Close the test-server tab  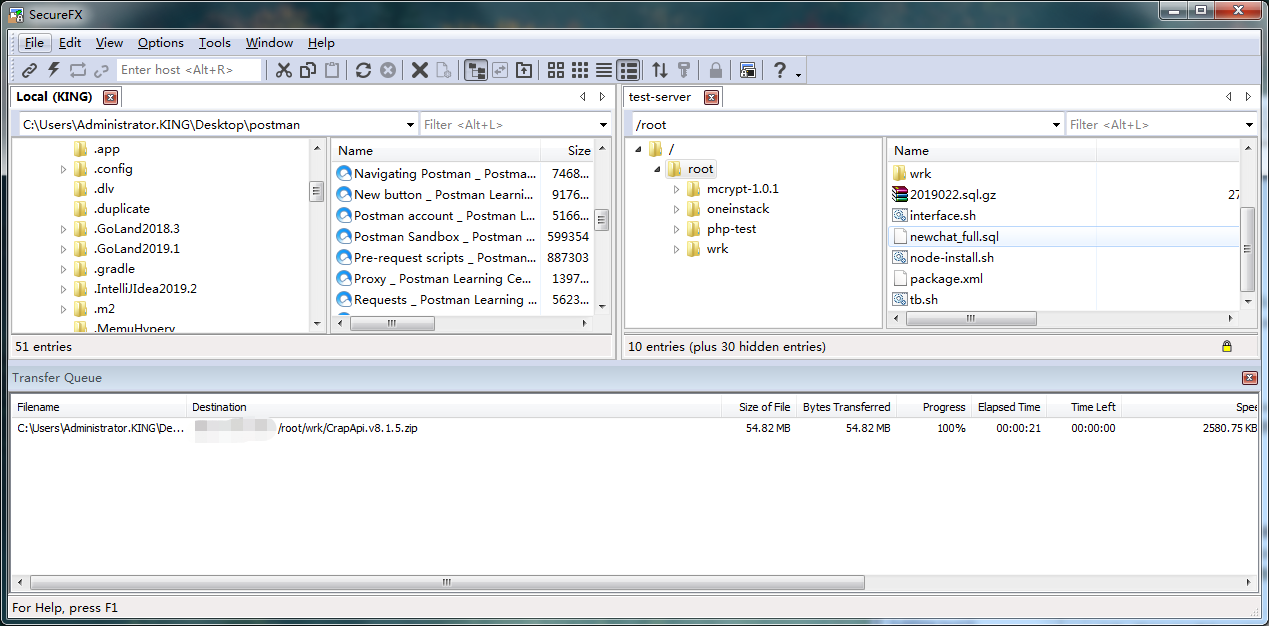(711, 97)
